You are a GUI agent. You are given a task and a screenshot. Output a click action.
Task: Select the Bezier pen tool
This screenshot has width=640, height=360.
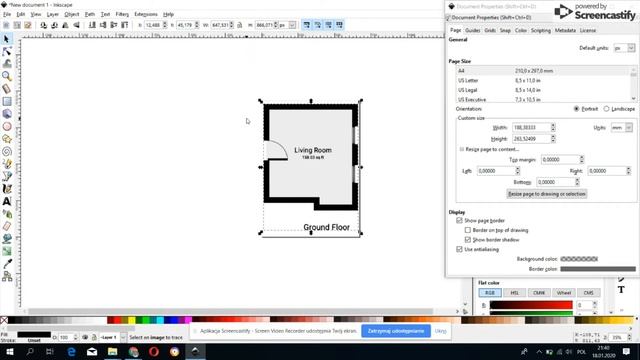(x=7, y=176)
